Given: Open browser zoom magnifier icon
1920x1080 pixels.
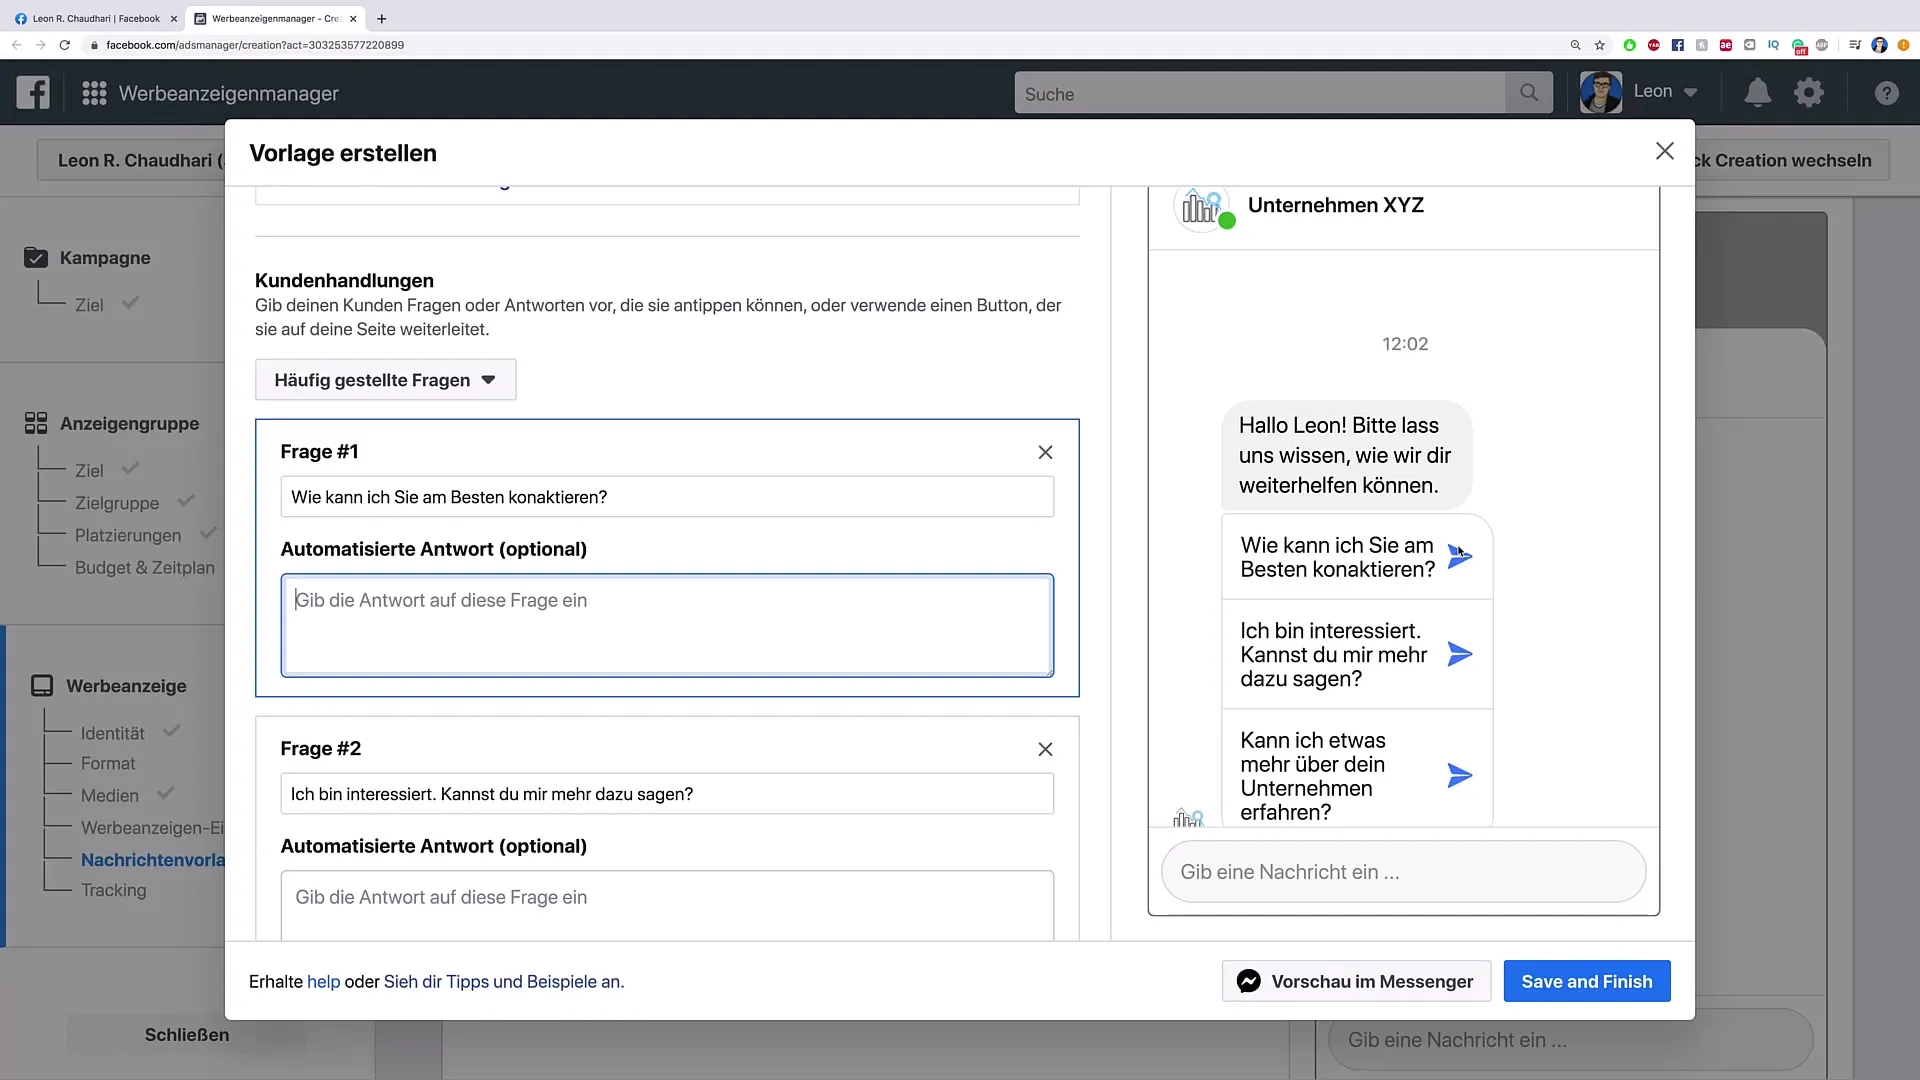Looking at the screenshot, I should tap(1576, 45).
